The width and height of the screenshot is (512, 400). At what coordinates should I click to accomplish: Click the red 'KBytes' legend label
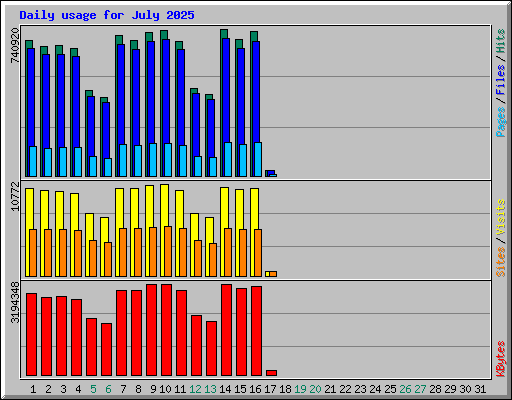click(x=500, y=359)
